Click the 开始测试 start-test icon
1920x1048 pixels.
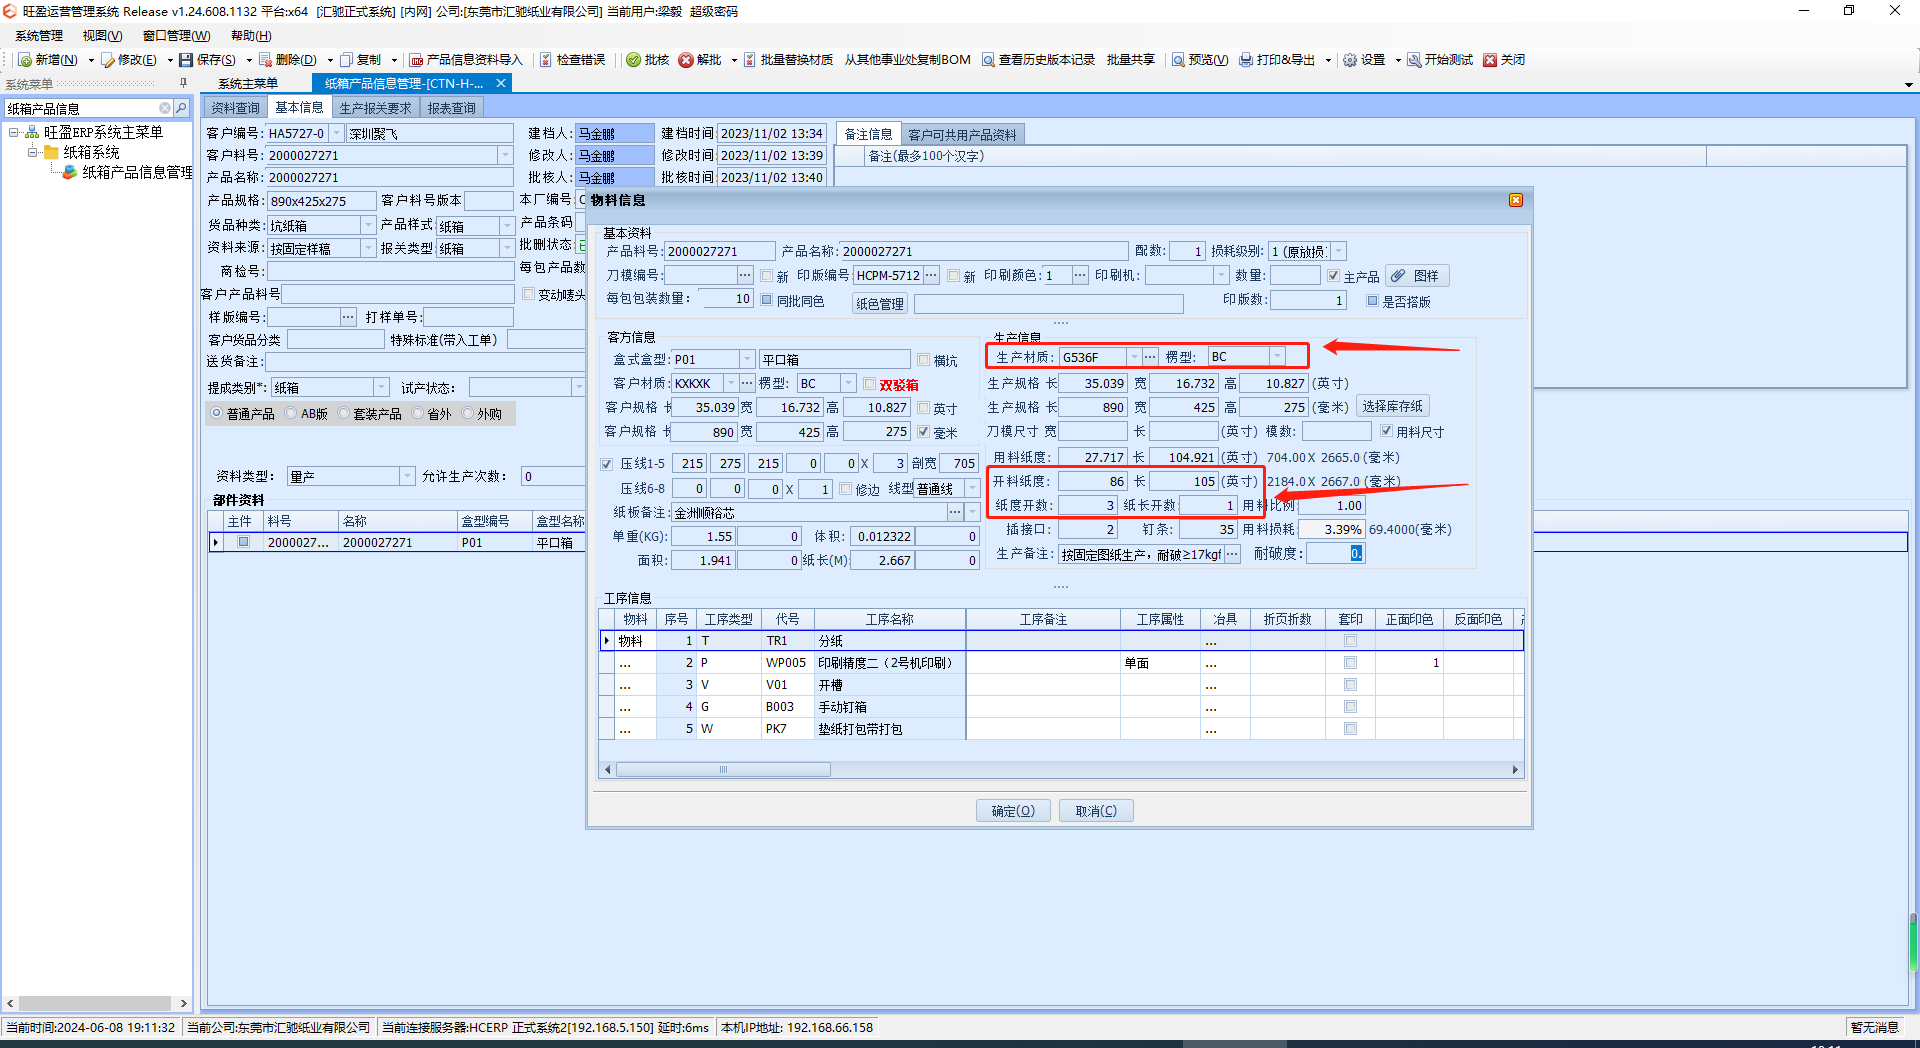pos(1414,60)
